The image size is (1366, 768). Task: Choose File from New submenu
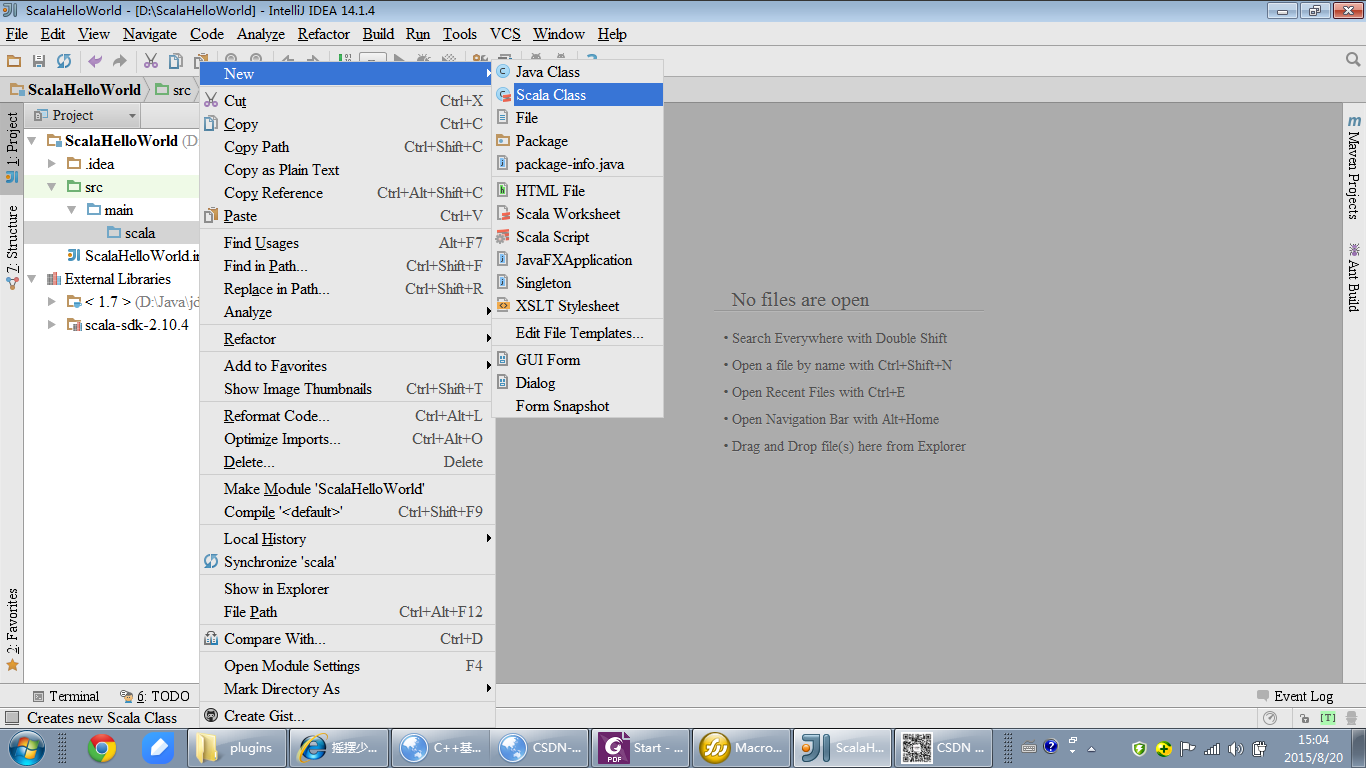577,118
